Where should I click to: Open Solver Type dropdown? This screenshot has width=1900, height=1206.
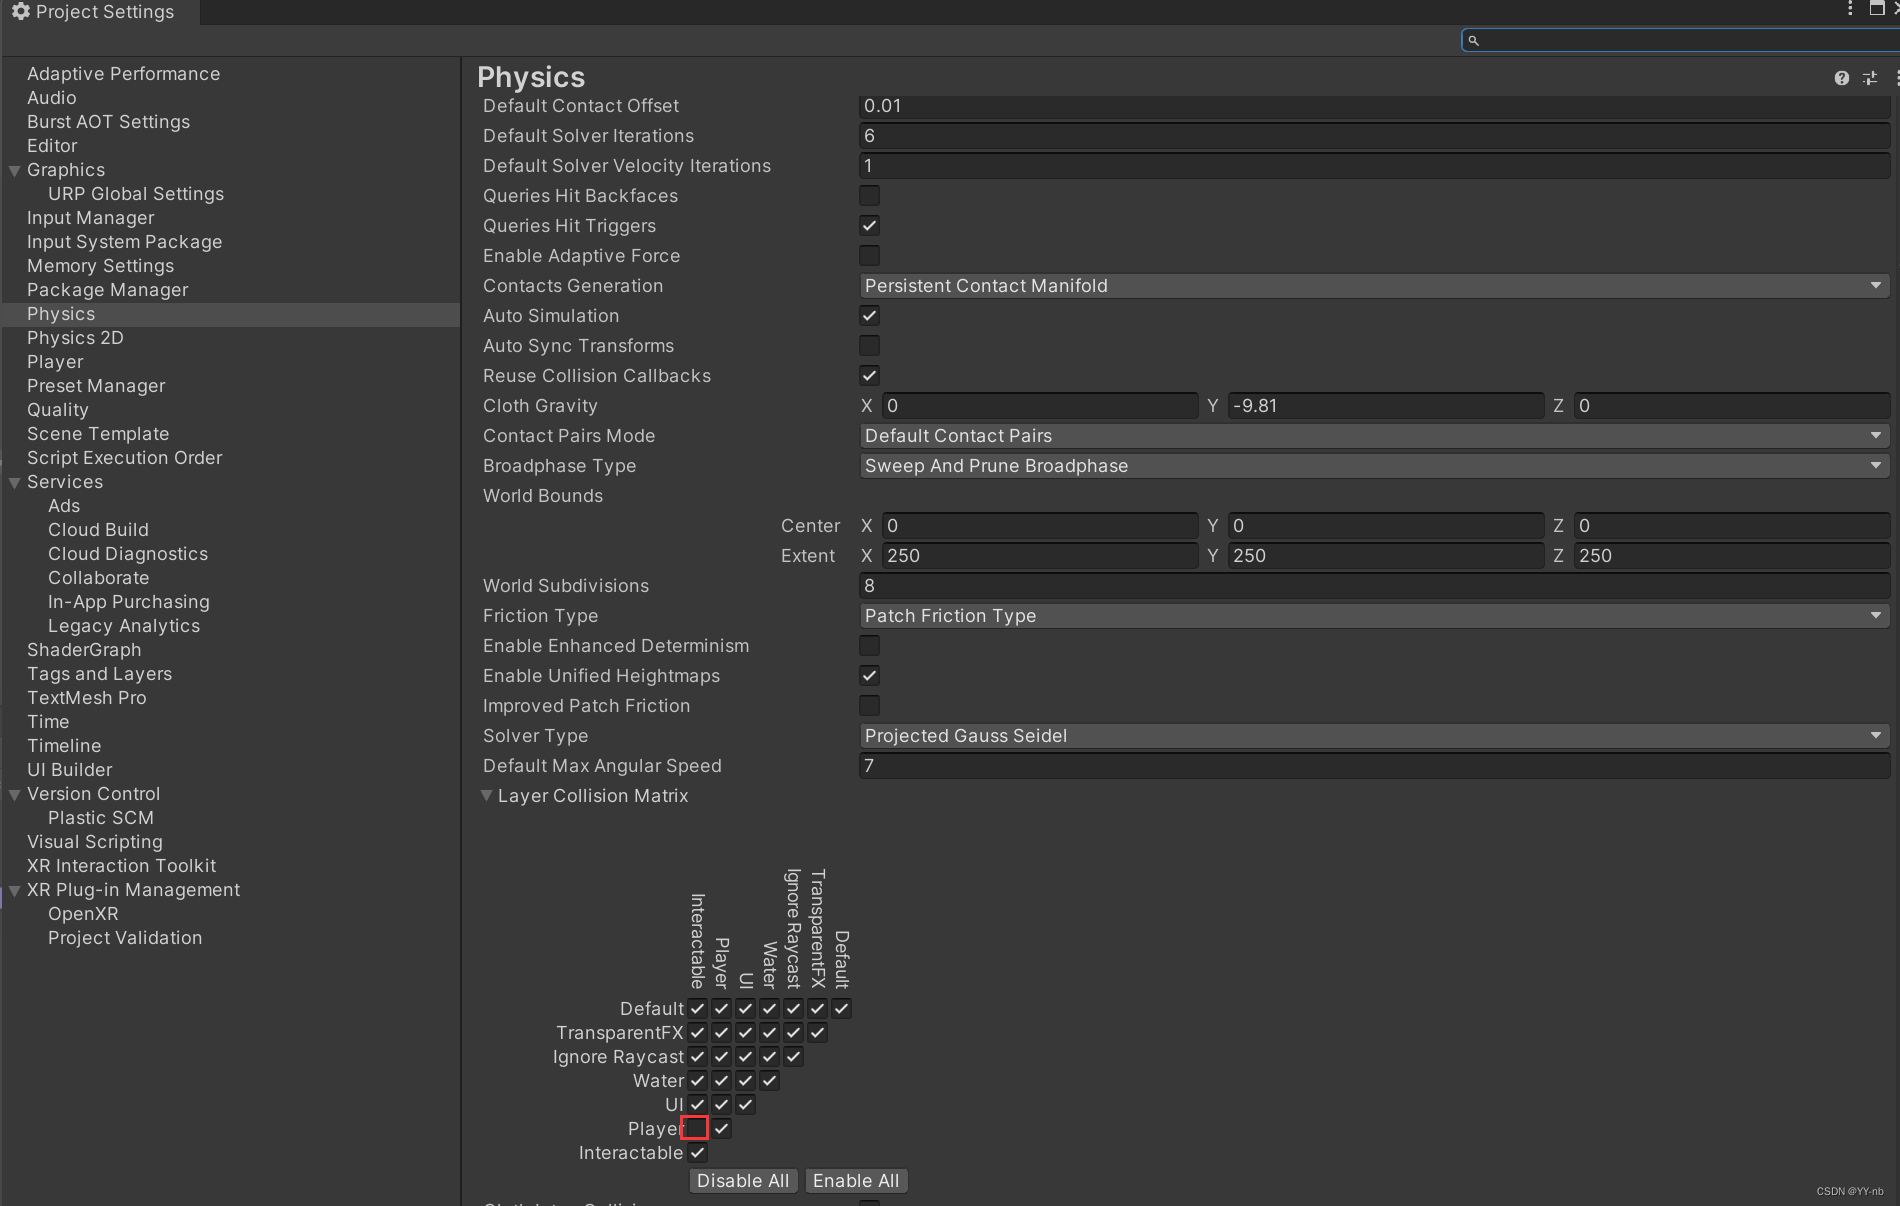pyautogui.click(x=1374, y=736)
